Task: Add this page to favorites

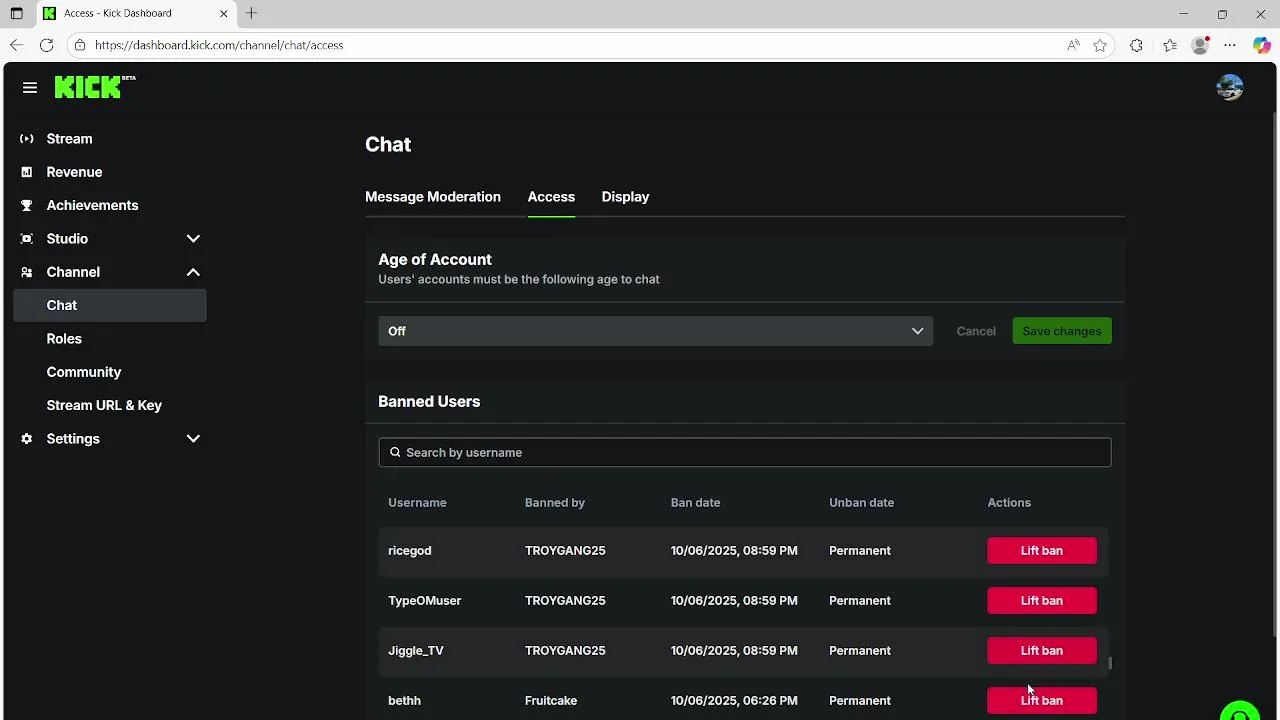Action: pos(1100,45)
